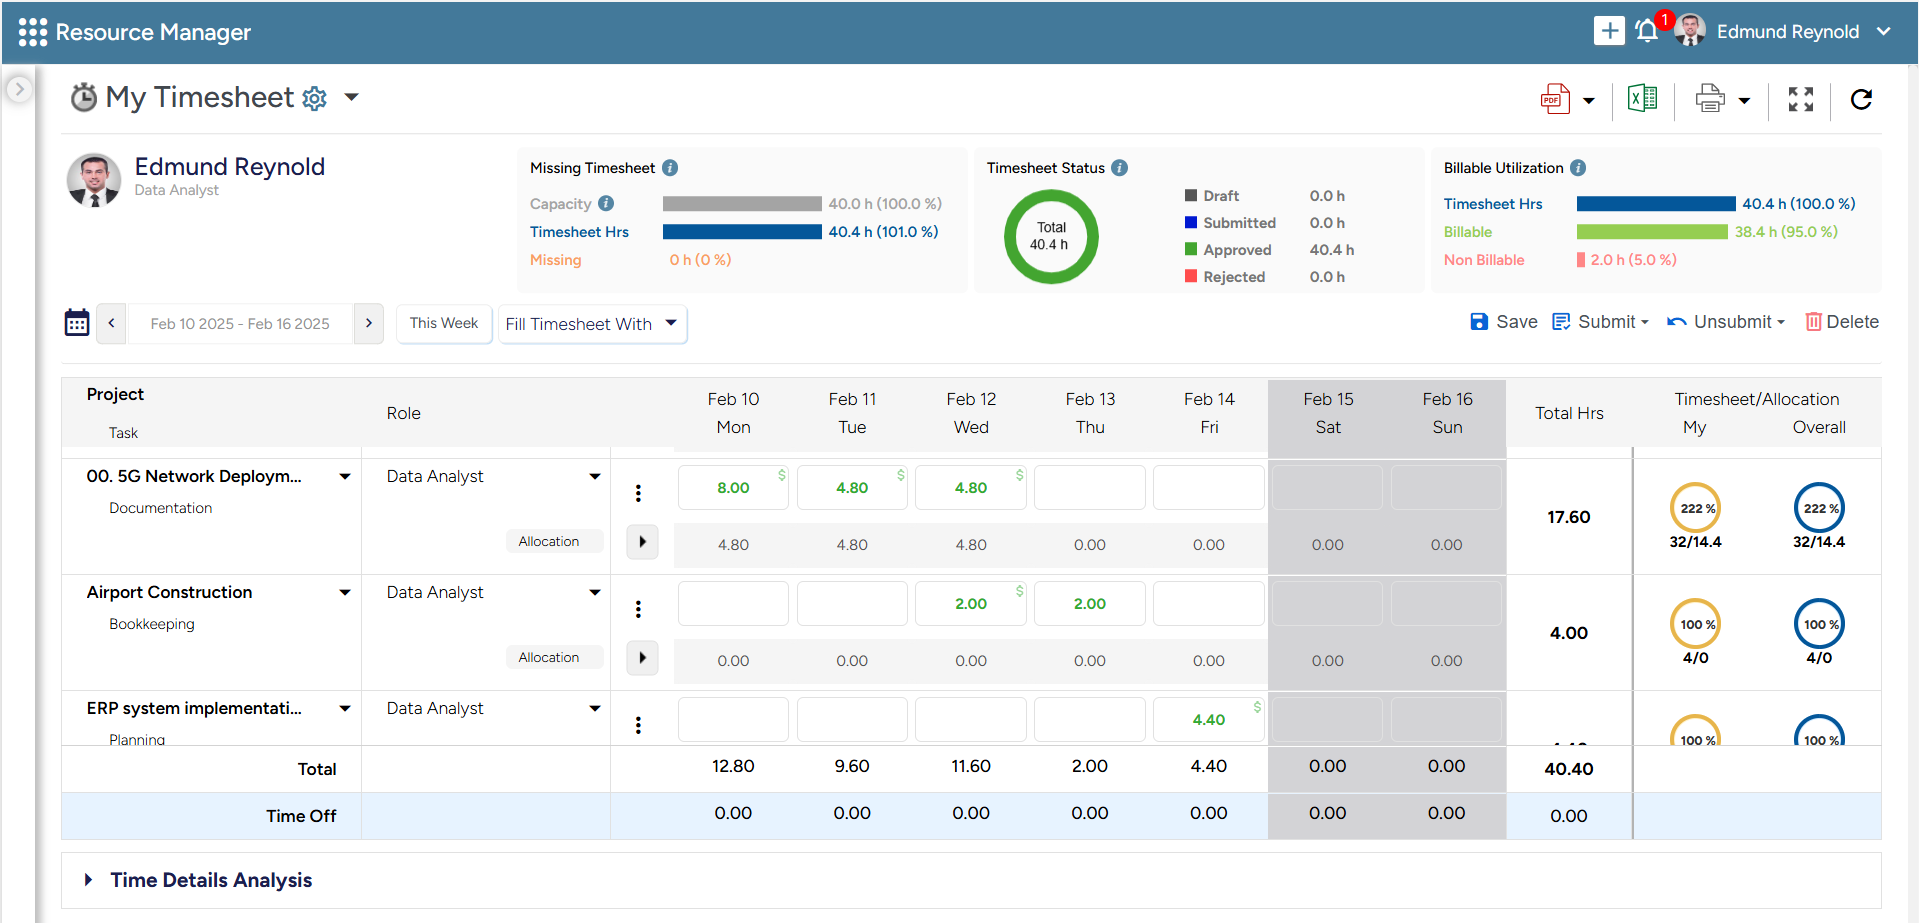Open PDF export options arrow
The height and width of the screenshot is (923, 1919).
[x=1589, y=101]
